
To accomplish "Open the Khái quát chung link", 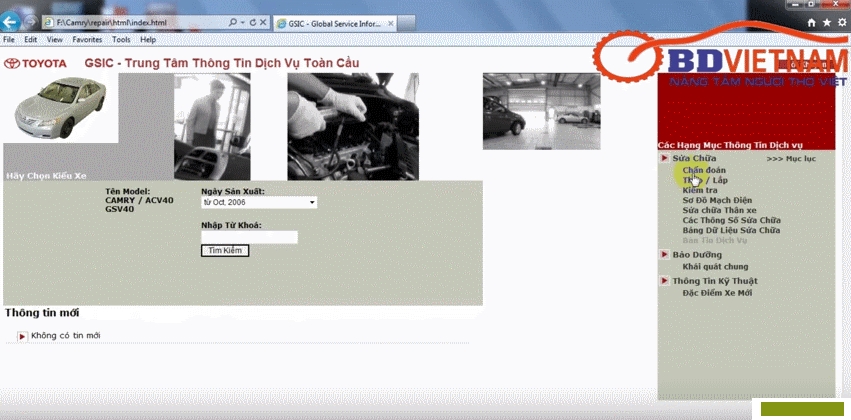I will pos(715,266).
